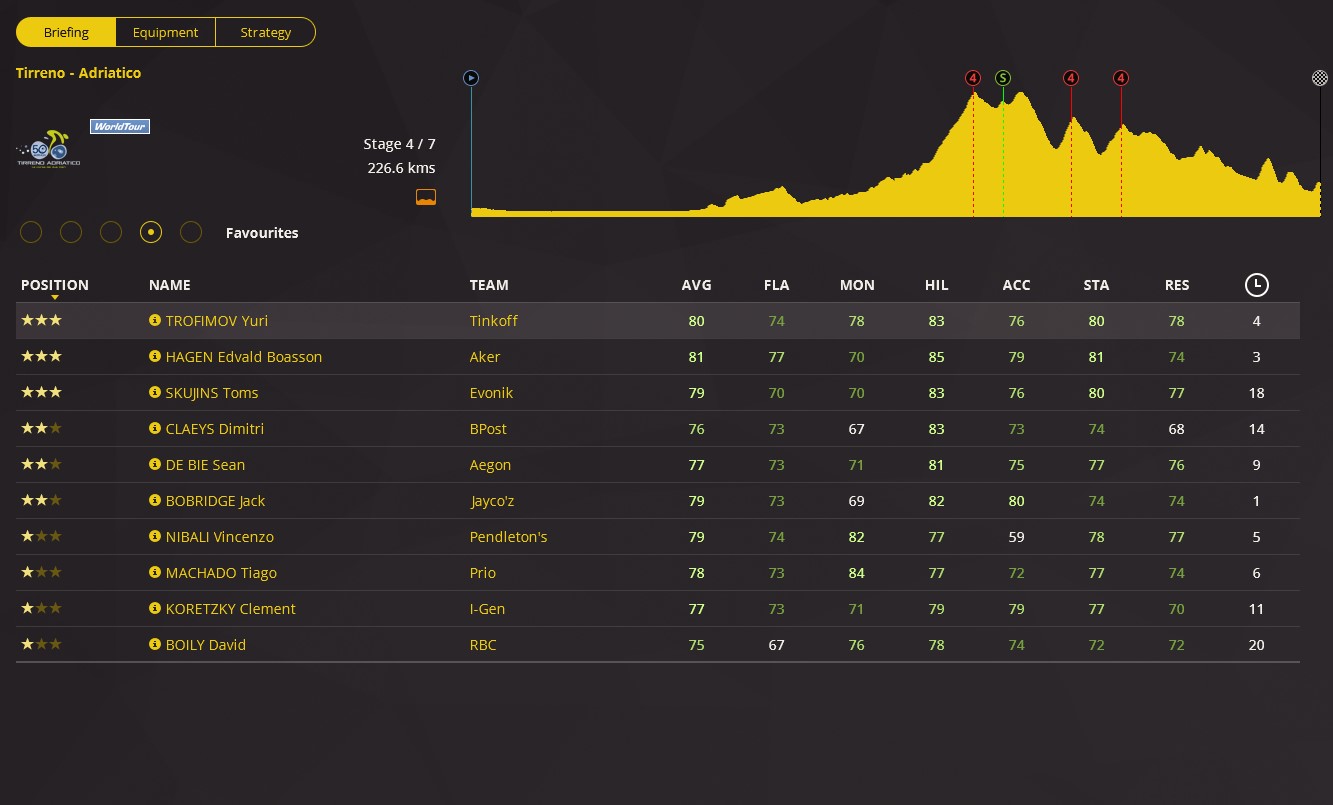The height and width of the screenshot is (805, 1333).
Task: Sort by TEAM column header
Action: 489,285
